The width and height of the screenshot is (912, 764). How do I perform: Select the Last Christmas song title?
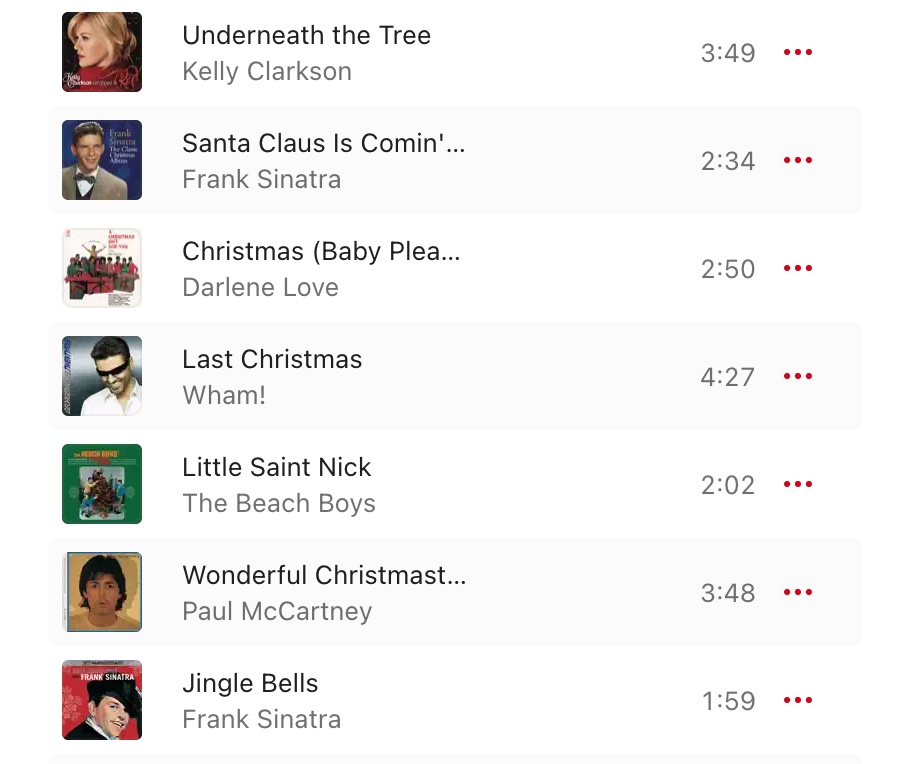[x=272, y=360]
